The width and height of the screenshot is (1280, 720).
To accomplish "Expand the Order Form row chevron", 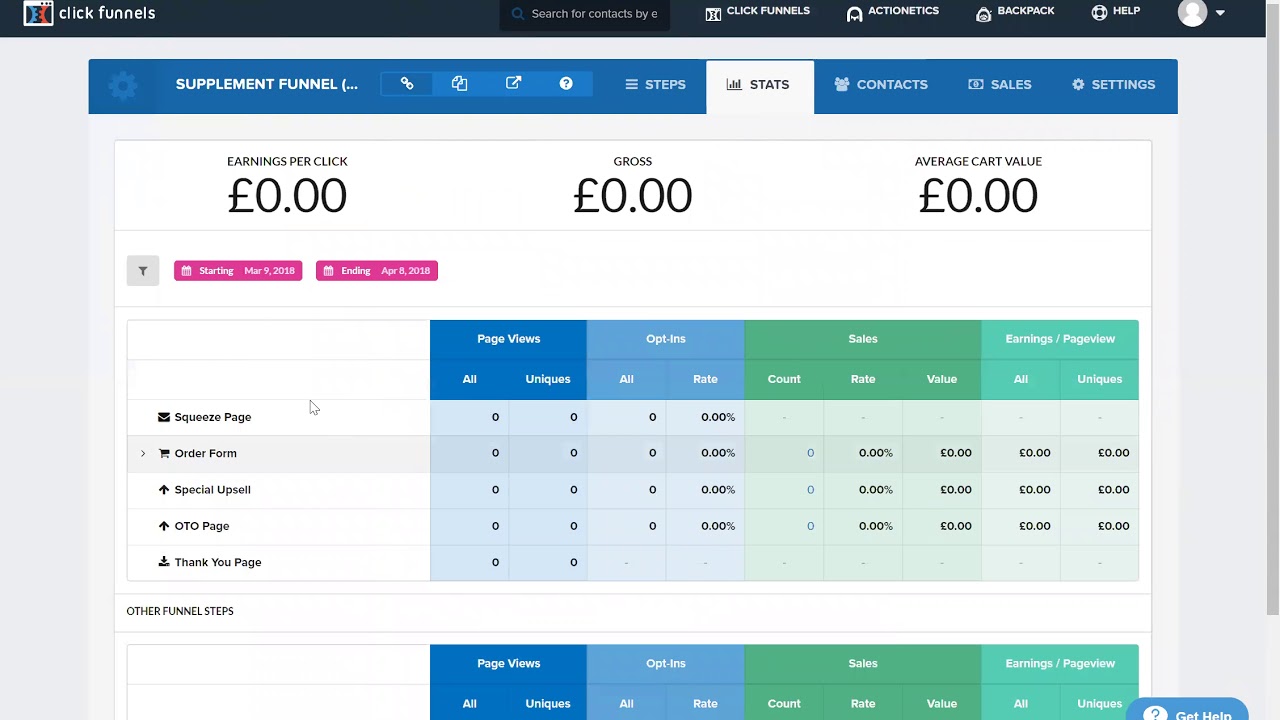I will tap(143, 454).
